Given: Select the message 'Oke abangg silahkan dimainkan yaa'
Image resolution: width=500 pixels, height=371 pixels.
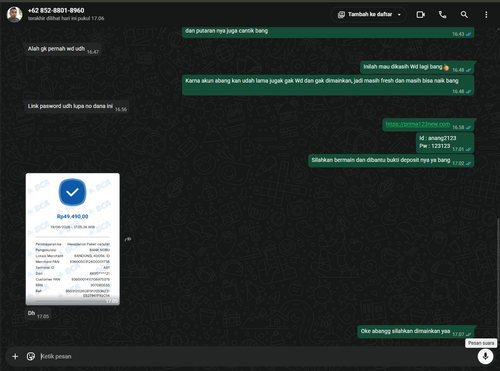Looking at the screenshot, I should (416, 332).
